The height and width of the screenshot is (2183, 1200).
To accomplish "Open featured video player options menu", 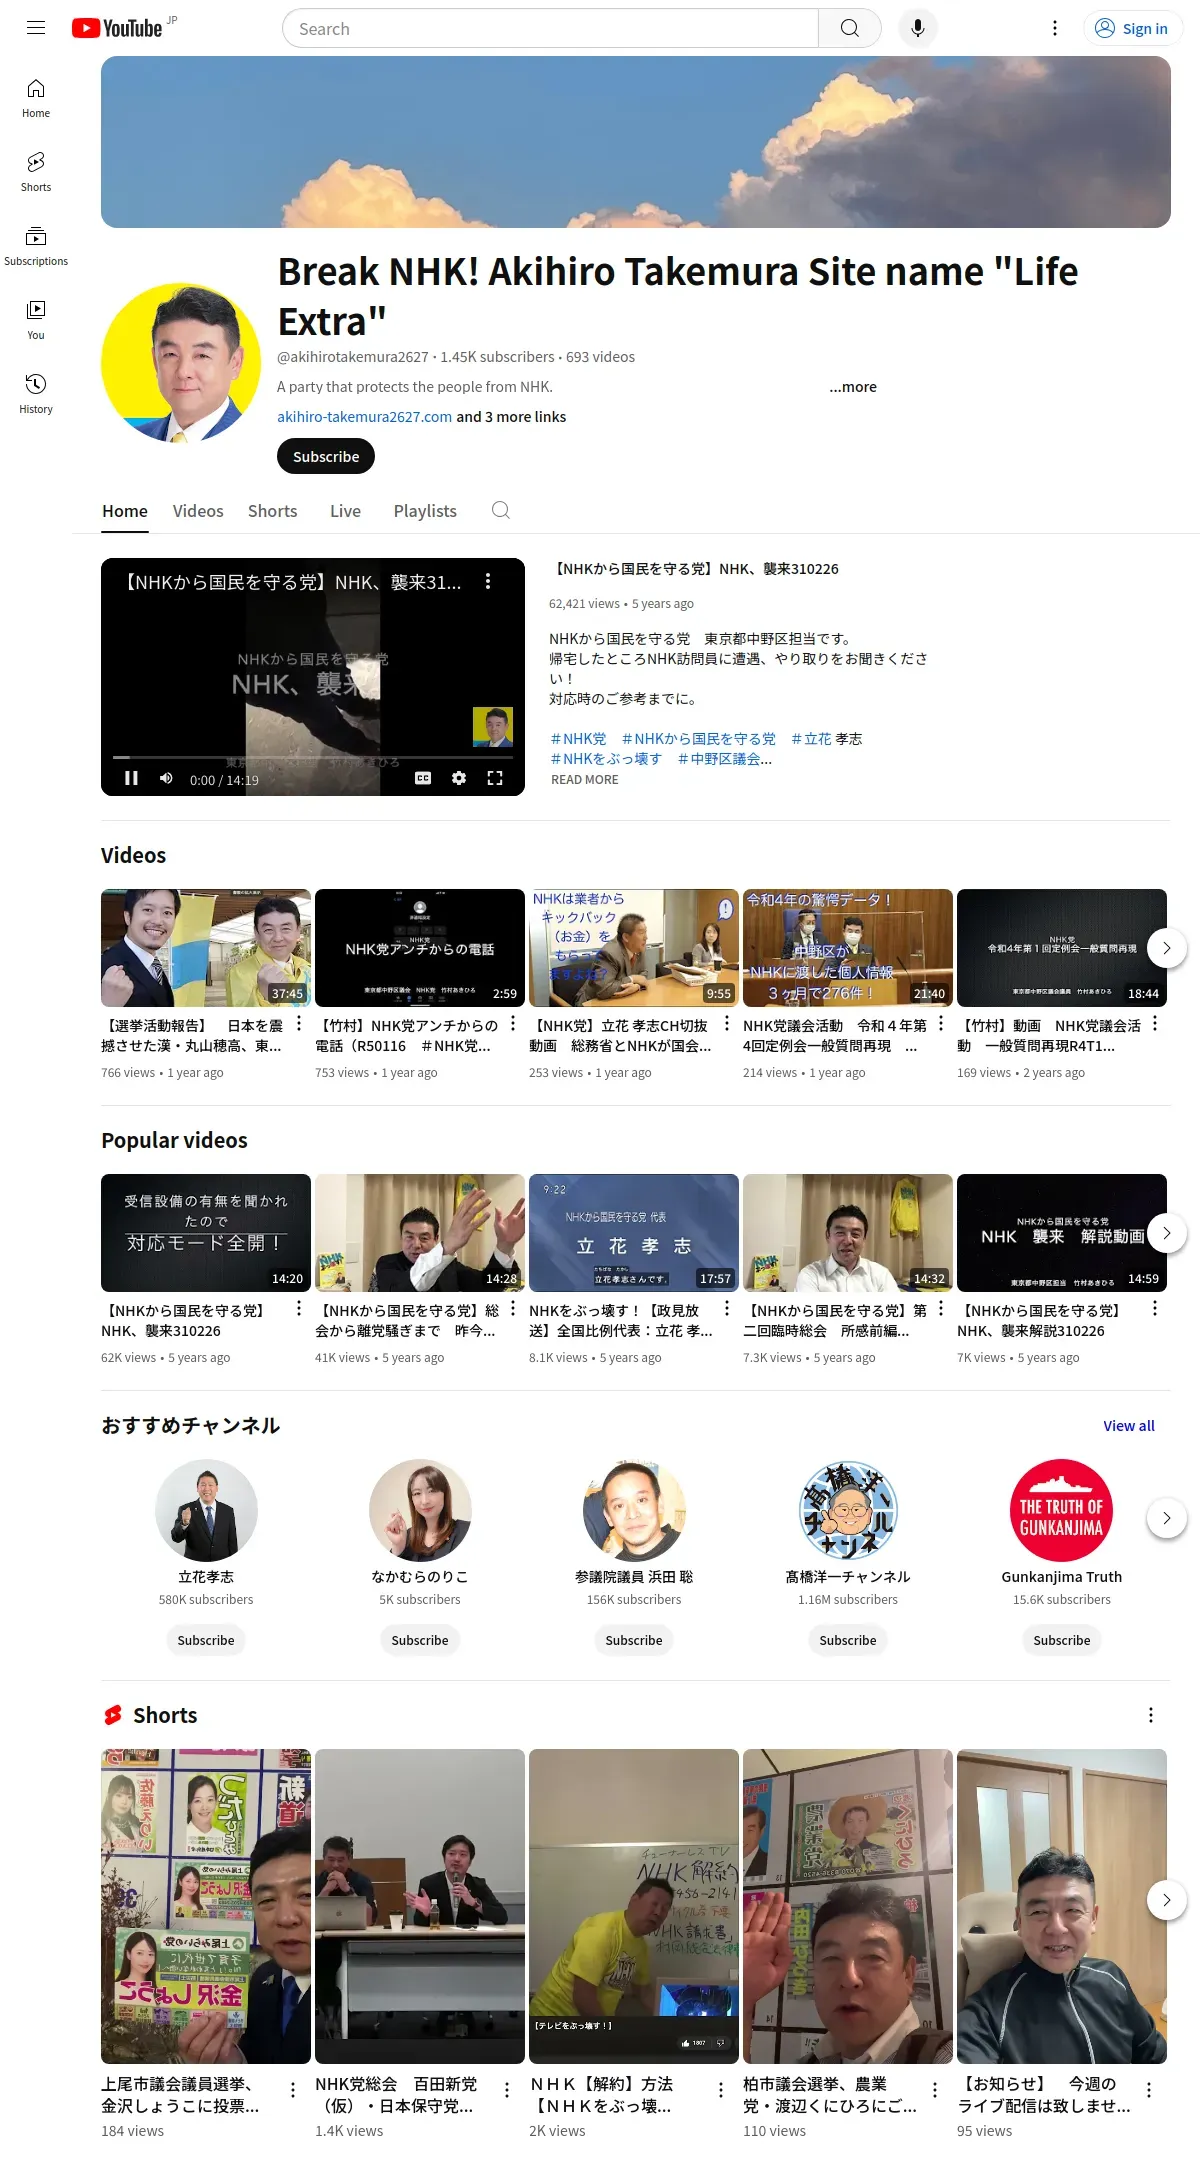I will tap(488, 581).
